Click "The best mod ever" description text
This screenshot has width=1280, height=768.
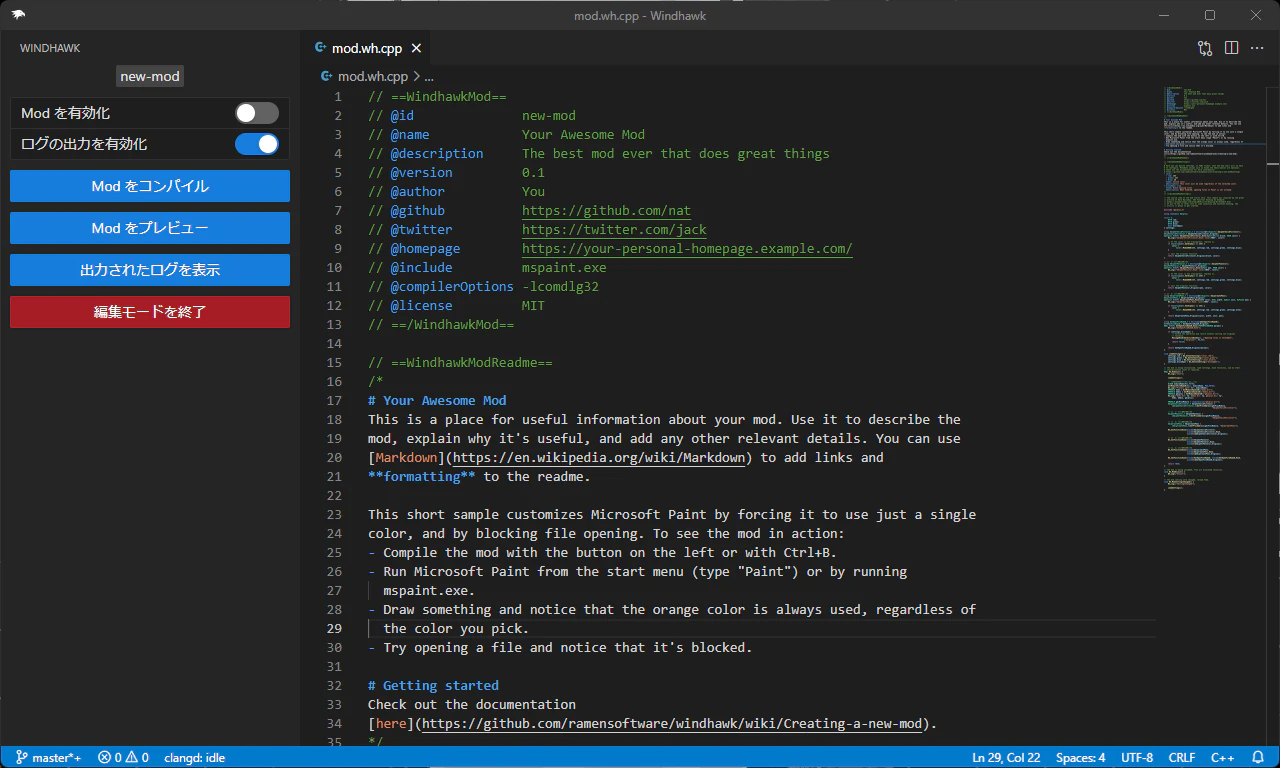coord(587,154)
